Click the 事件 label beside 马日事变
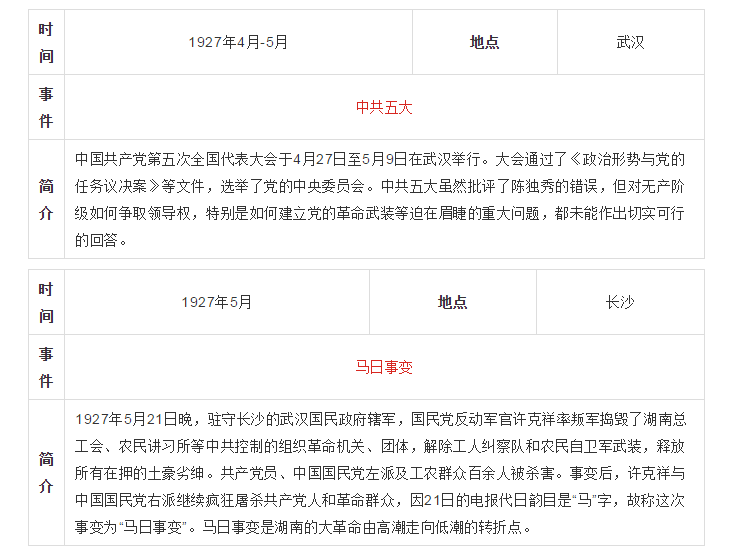Screen dimensions: 739x553 (46, 367)
